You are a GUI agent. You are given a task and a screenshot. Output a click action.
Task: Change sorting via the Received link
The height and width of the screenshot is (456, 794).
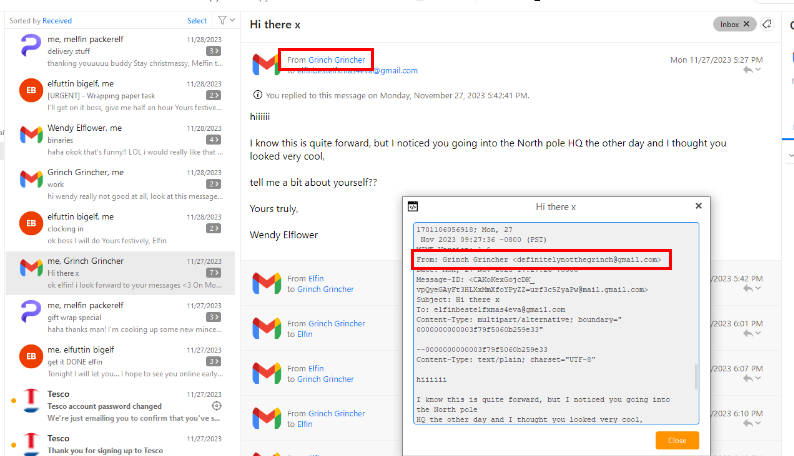tap(57, 21)
